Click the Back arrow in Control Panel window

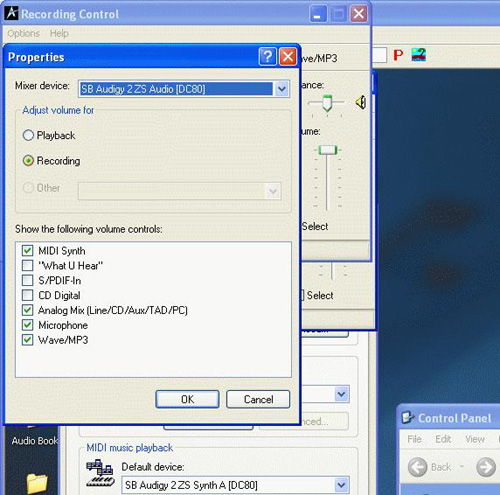pos(418,467)
